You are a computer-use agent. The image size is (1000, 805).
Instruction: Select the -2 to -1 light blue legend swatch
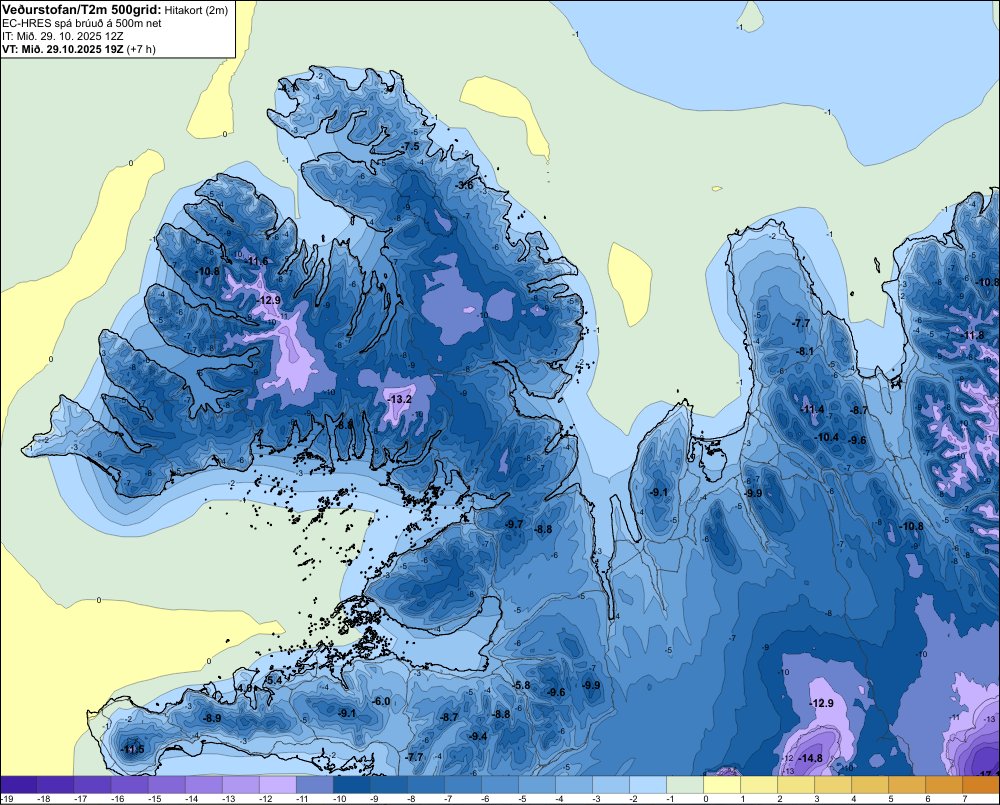[648, 785]
